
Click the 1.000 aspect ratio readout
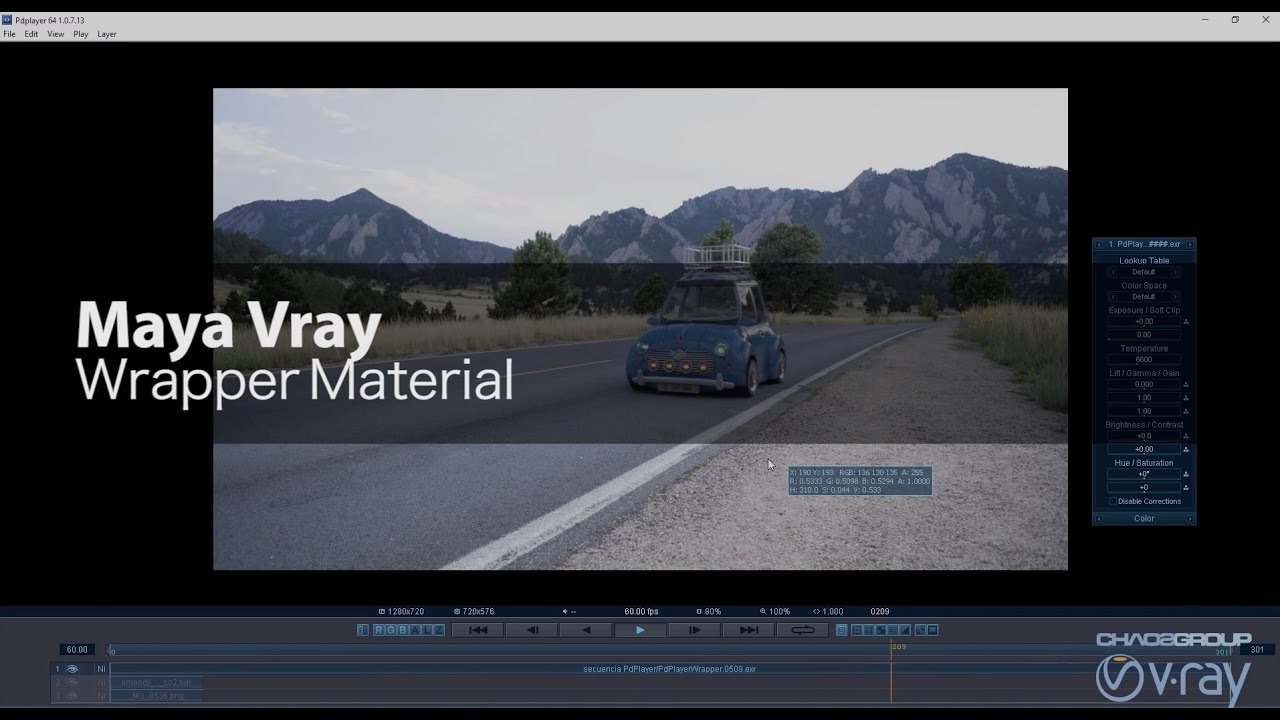coord(826,611)
